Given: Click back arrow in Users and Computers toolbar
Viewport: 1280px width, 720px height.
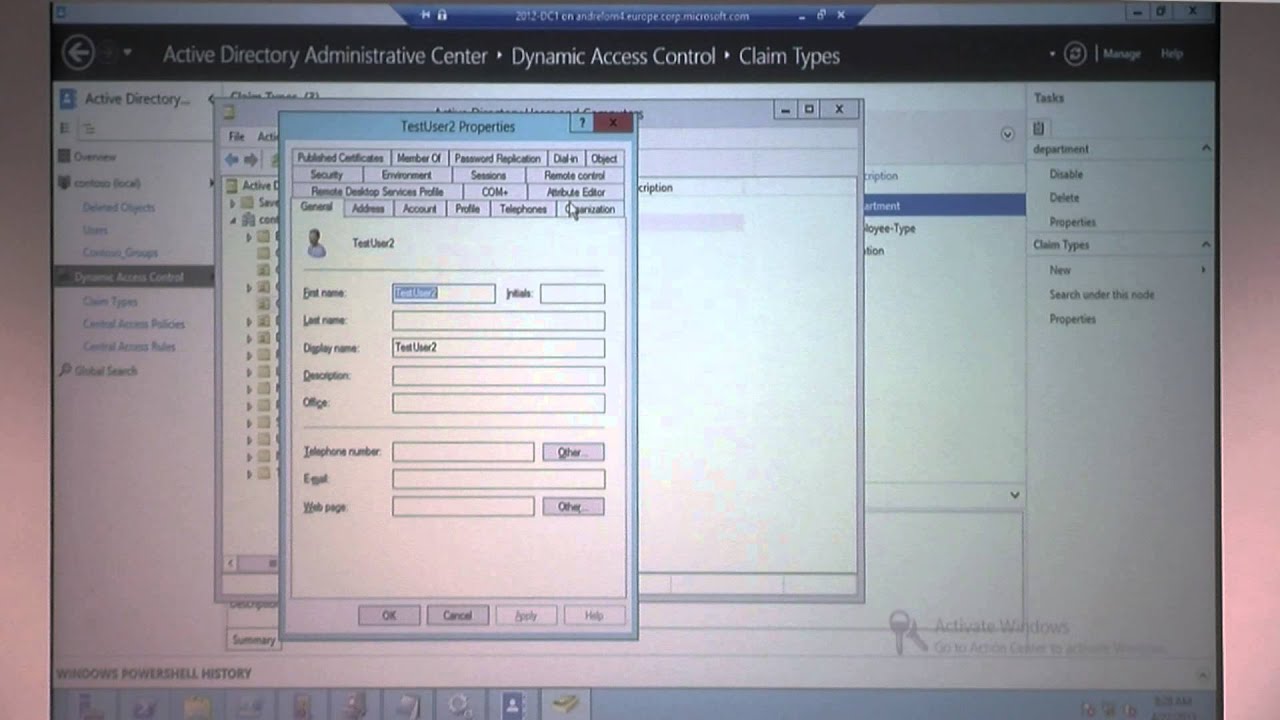Looking at the screenshot, I should click(232, 159).
